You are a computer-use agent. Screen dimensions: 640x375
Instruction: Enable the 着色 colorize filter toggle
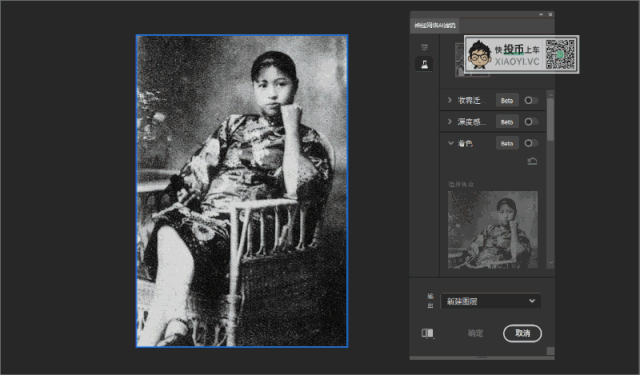point(531,143)
